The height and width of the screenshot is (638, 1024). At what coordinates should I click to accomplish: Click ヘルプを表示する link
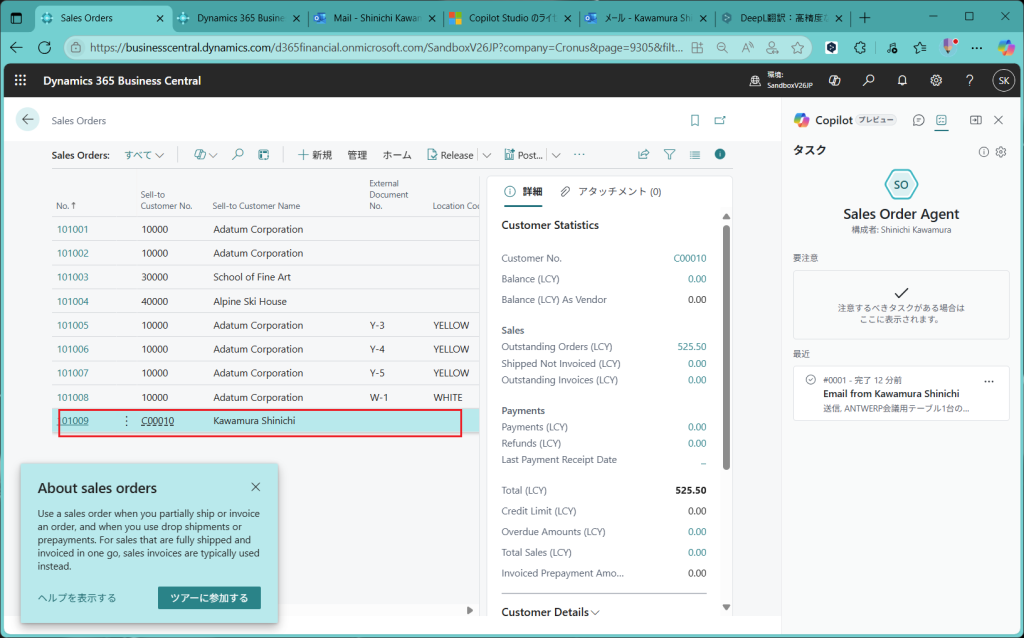(x=77, y=598)
